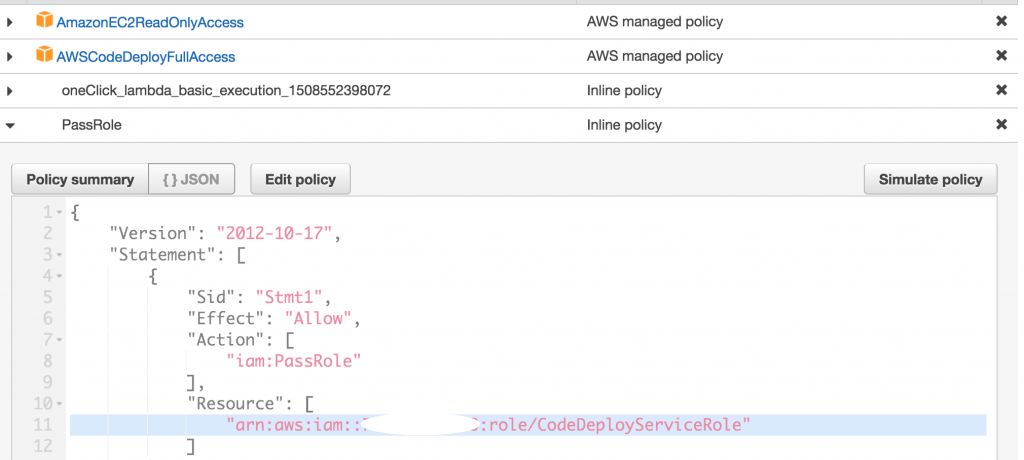Switch to the Policy summary view
This screenshot has height=460, width=1024.
tap(80, 179)
